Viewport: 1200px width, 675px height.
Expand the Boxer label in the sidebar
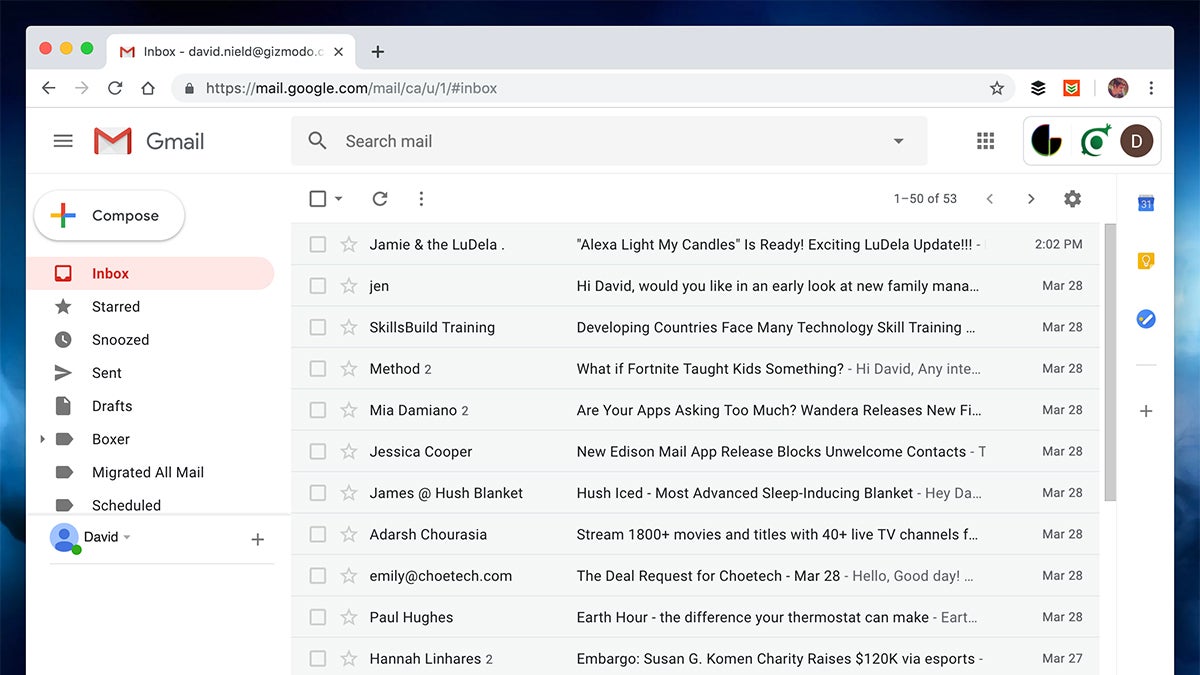(42, 438)
